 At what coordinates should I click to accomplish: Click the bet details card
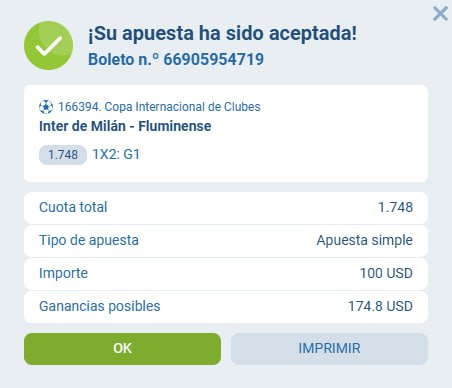pos(226,133)
